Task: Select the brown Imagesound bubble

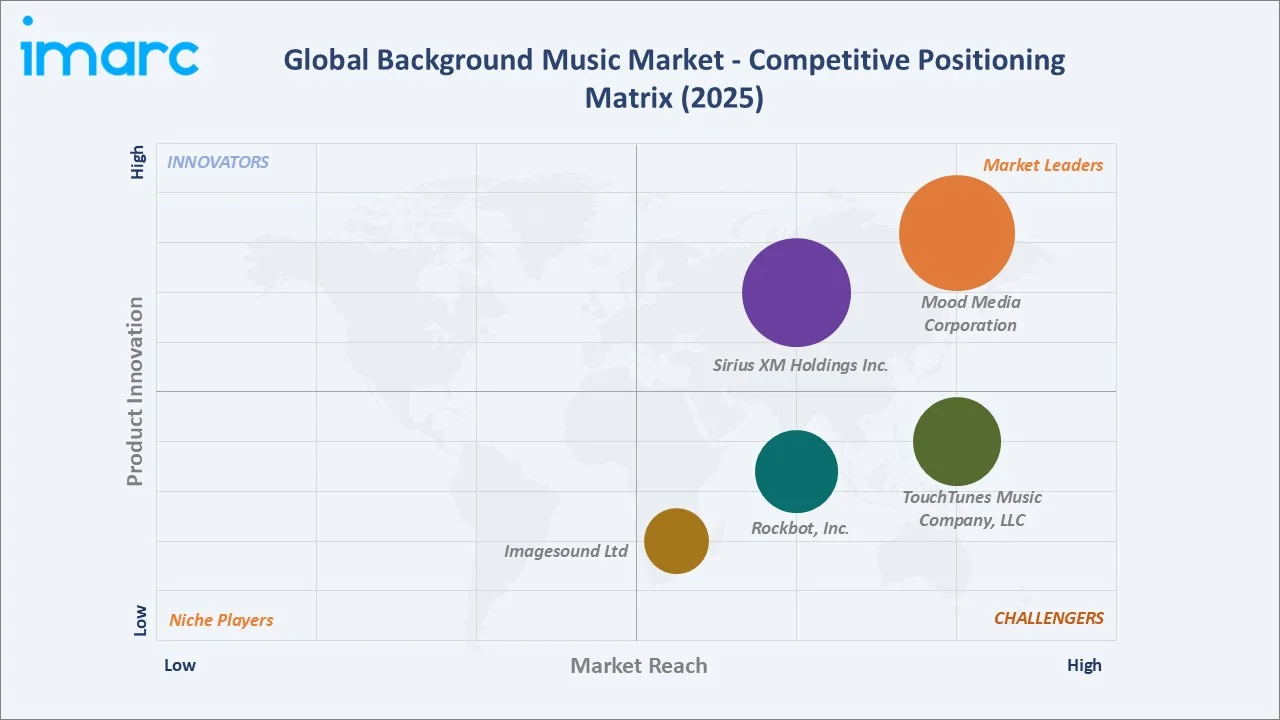Action: coord(676,541)
